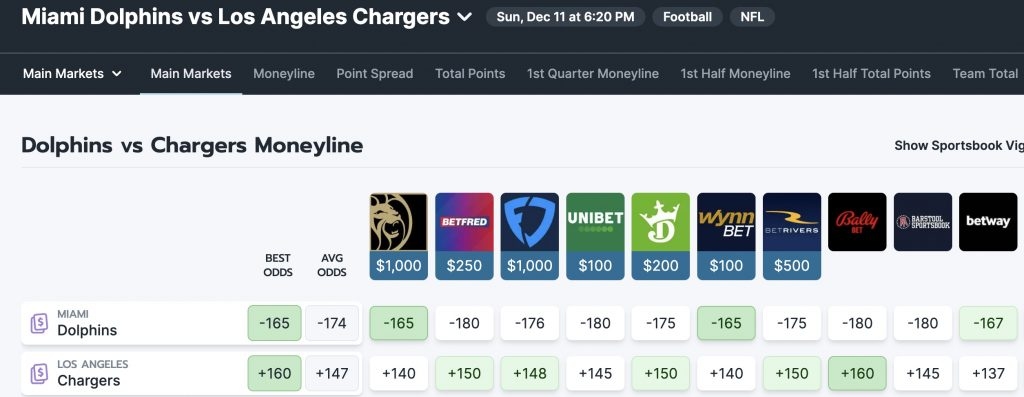Switch to the Point Spread tab
Image resolution: width=1024 pixels, height=397 pixels.
click(375, 74)
